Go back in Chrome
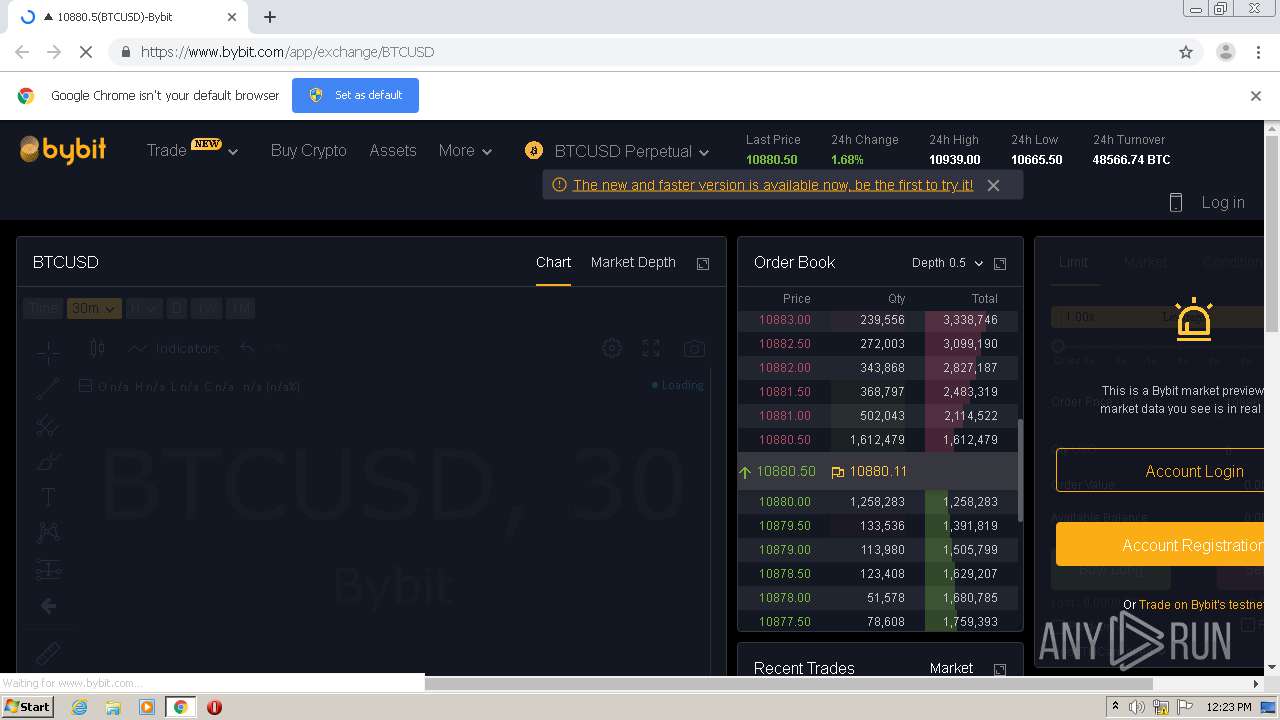This screenshot has height=720, width=1280. click(22, 52)
